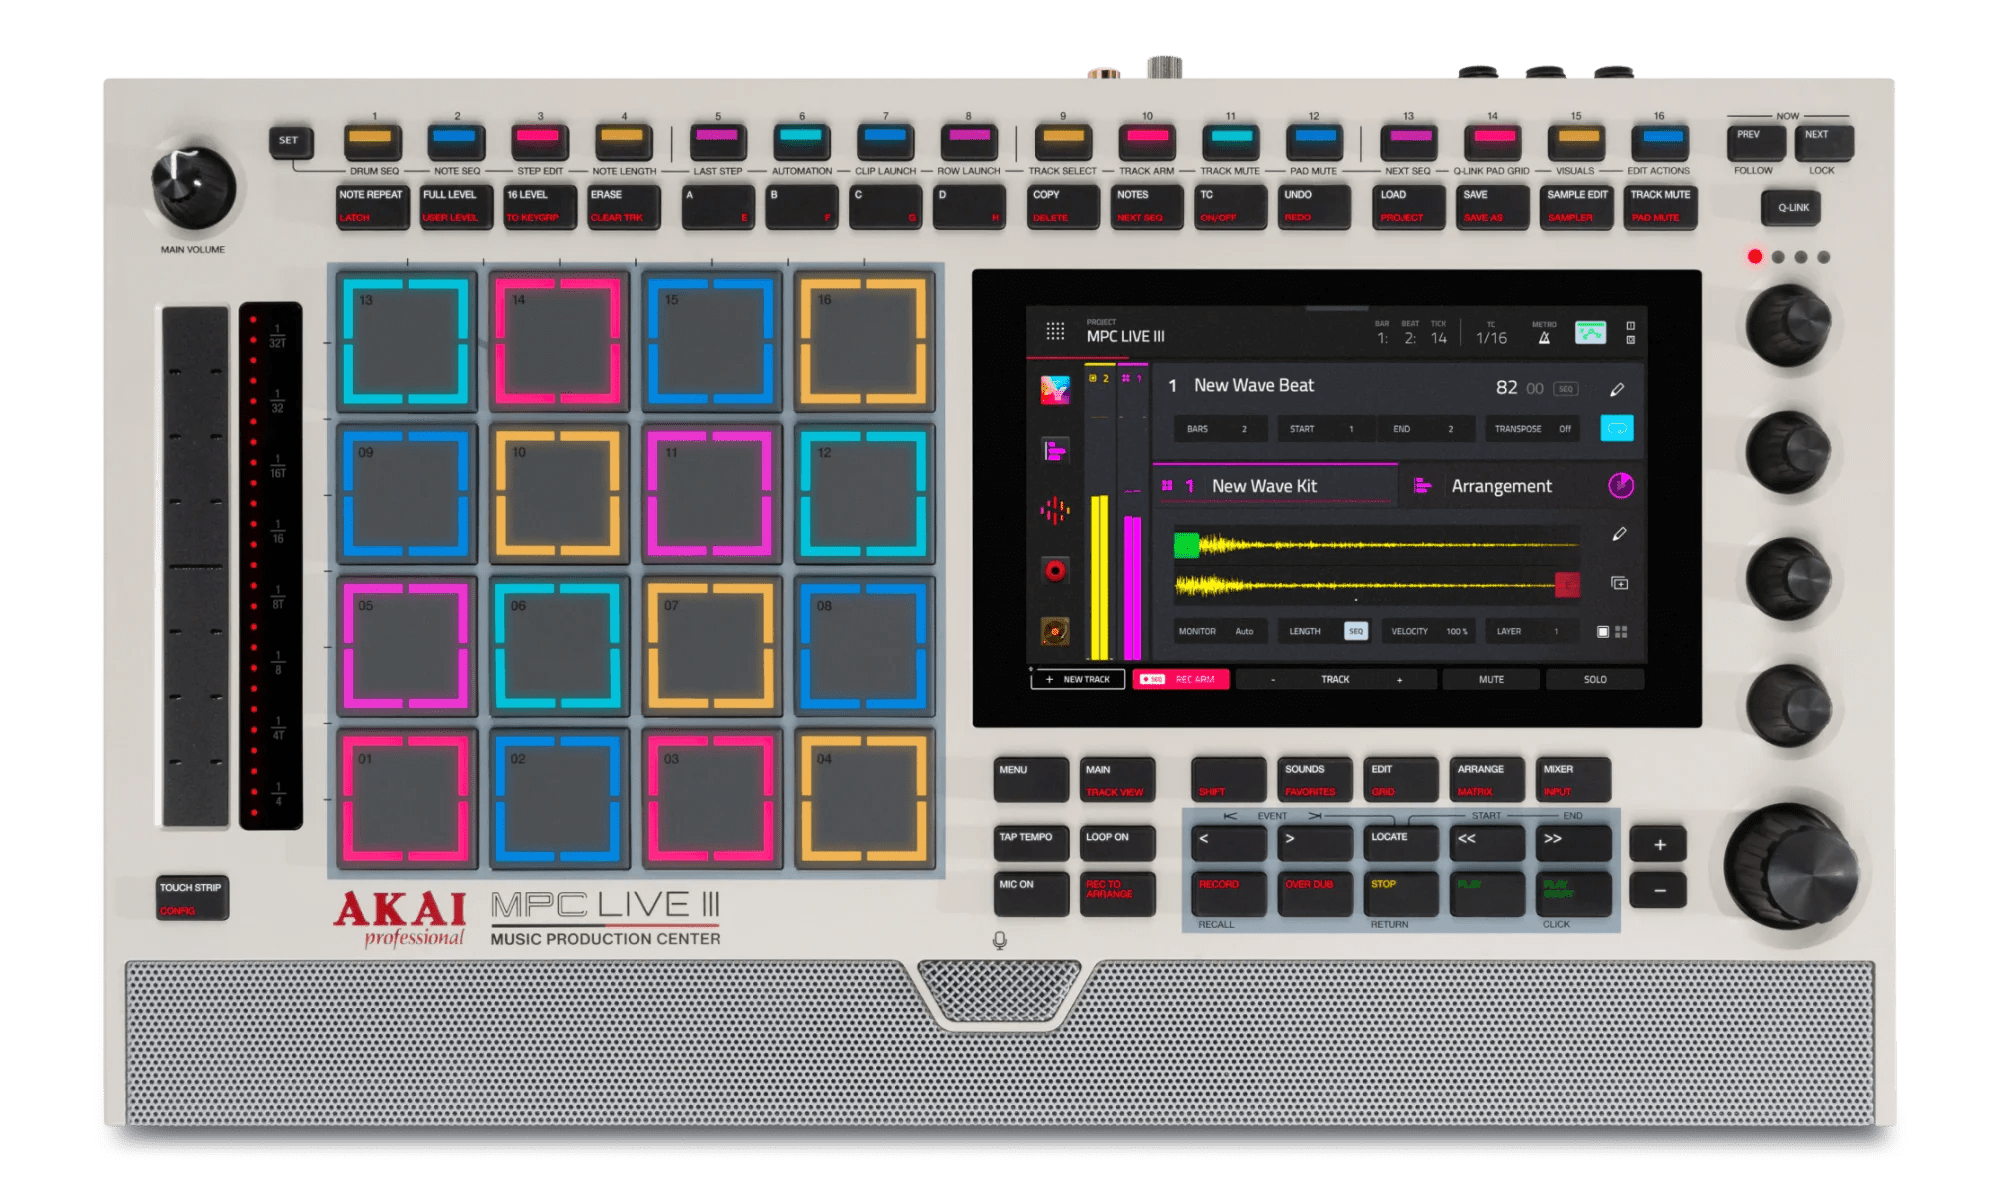
Task: Open the LAYER value field
Action: click(x=1532, y=631)
